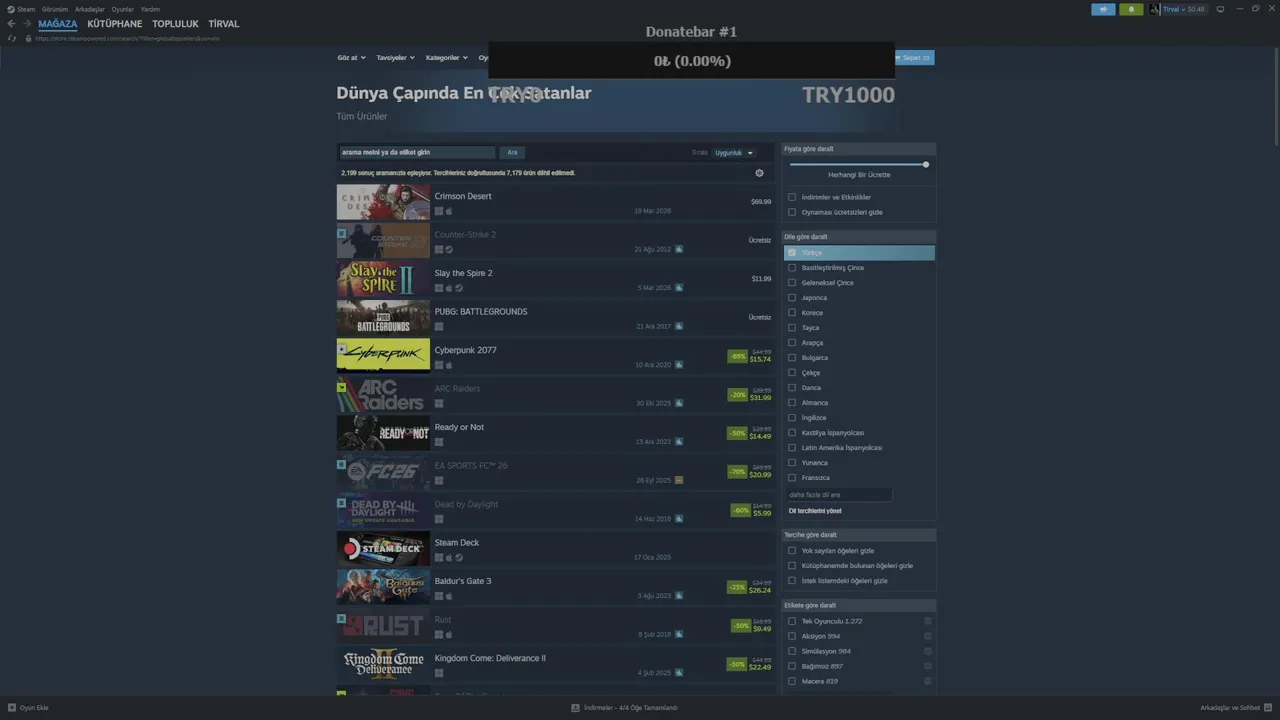Click the price range slider track
The image size is (1280, 720).
pyautogui.click(x=858, y=164)
